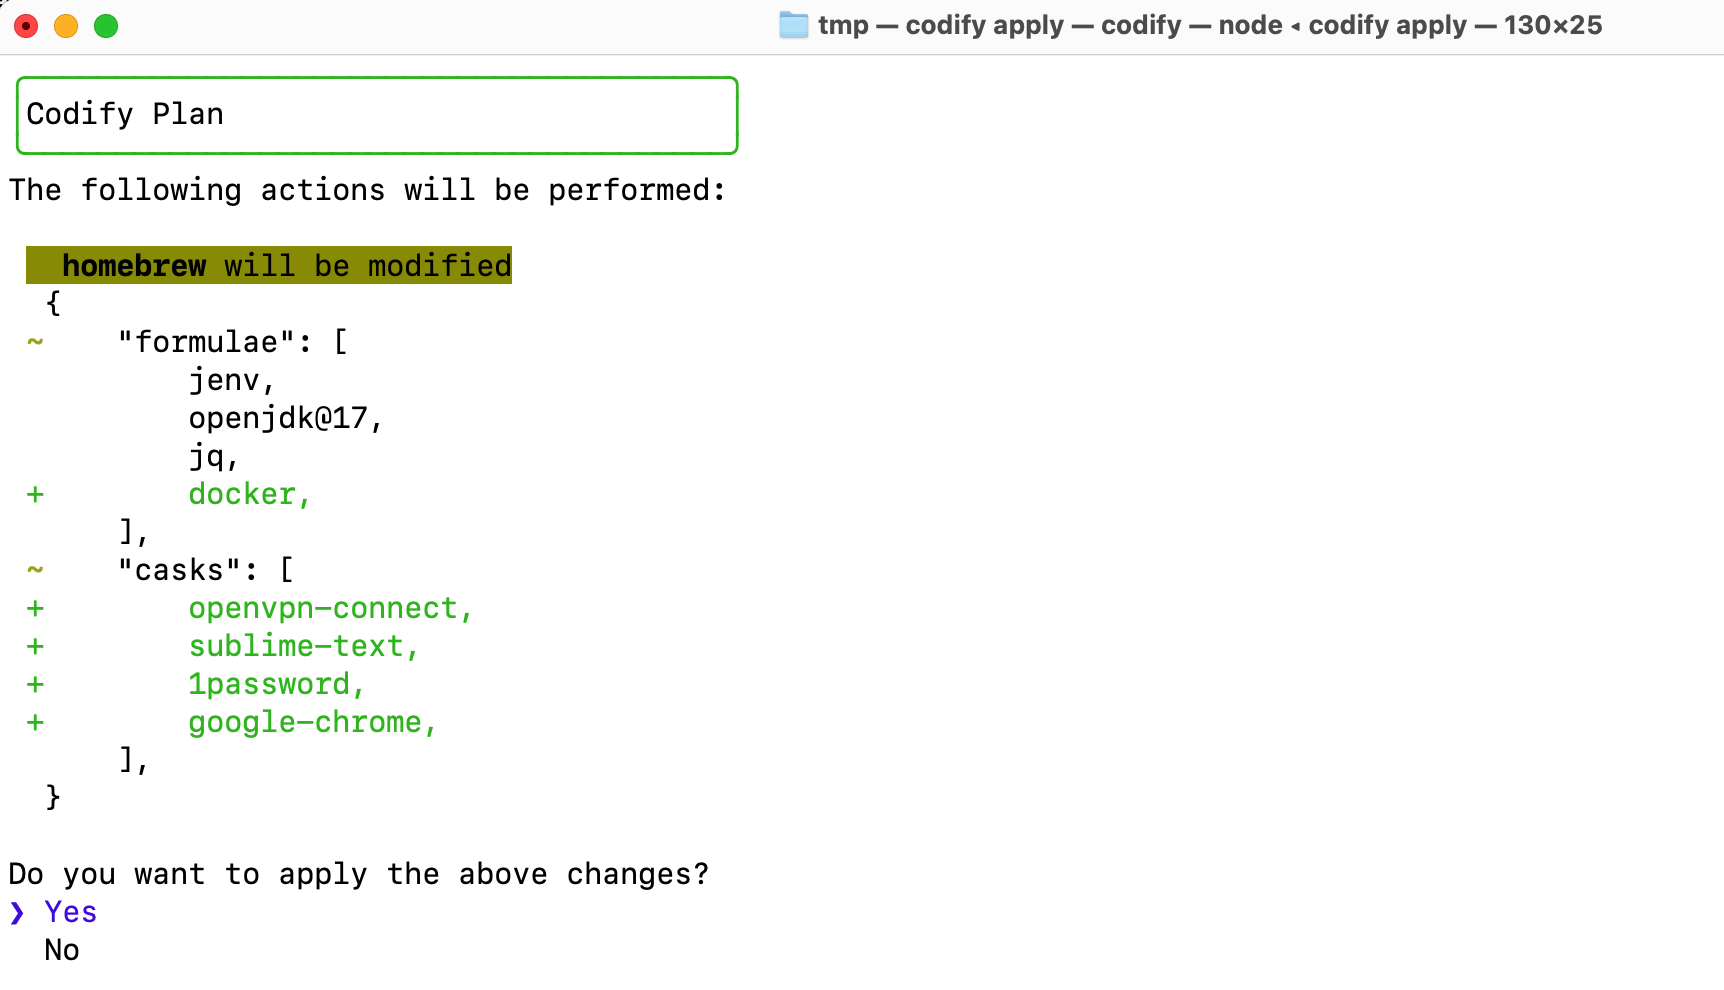Viewport: 1724px width, 990px height.
Task: Click the terminal title reading codify apply
Action: click(x=985, y=25)
